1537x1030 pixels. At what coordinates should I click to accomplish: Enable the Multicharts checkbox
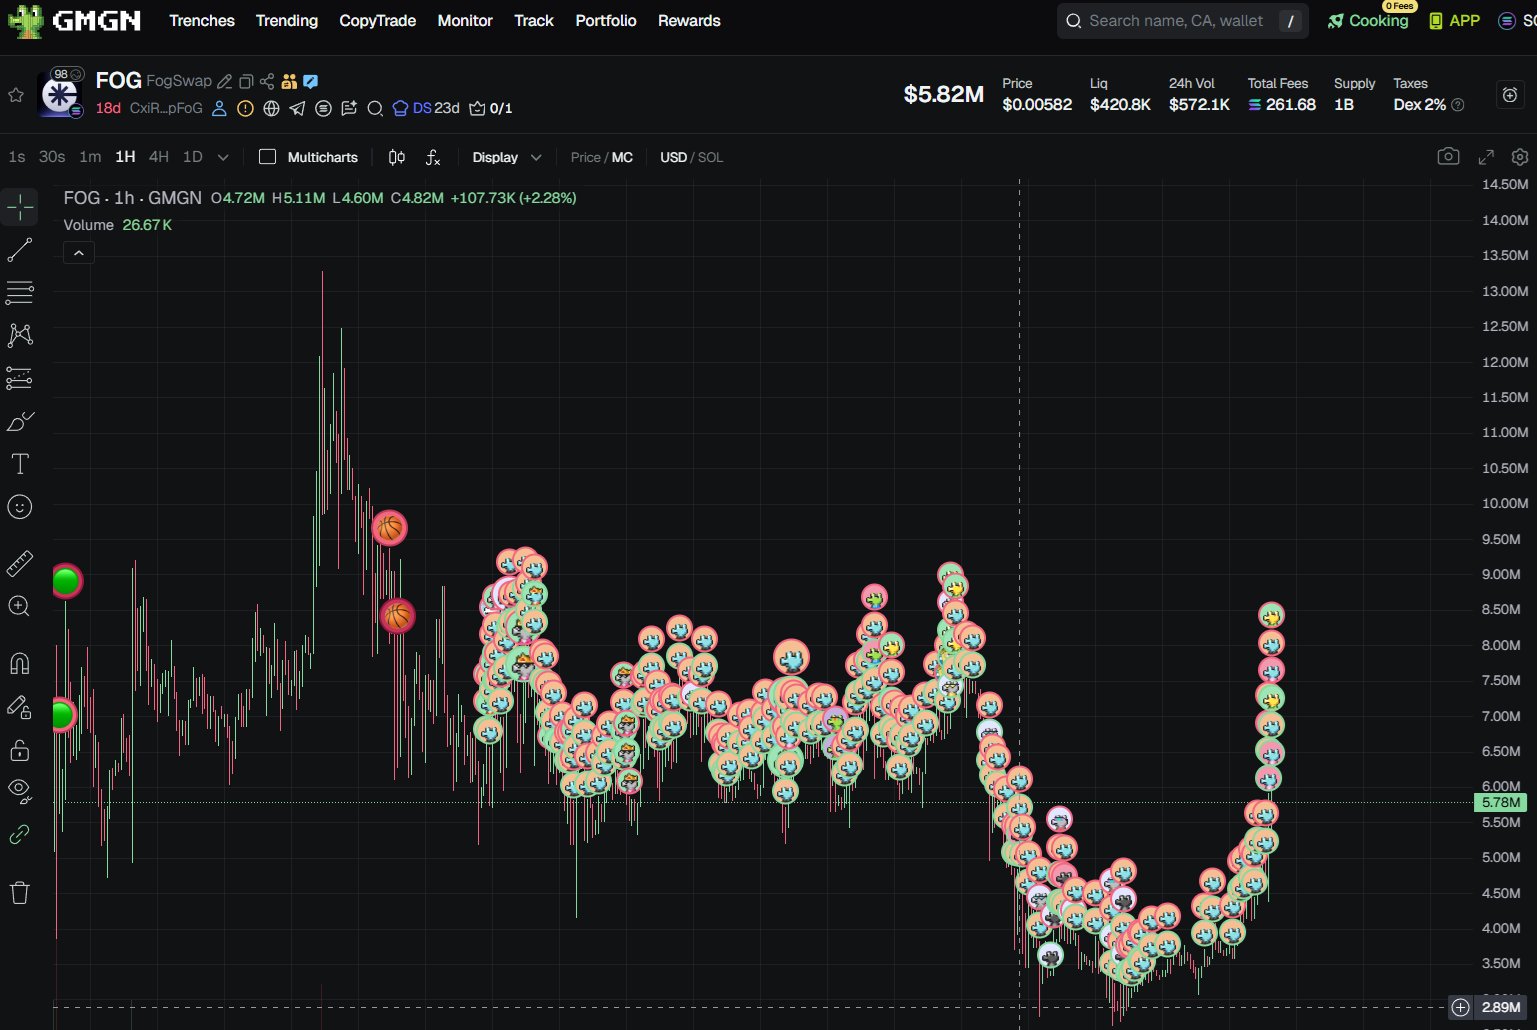pos(267,157)
